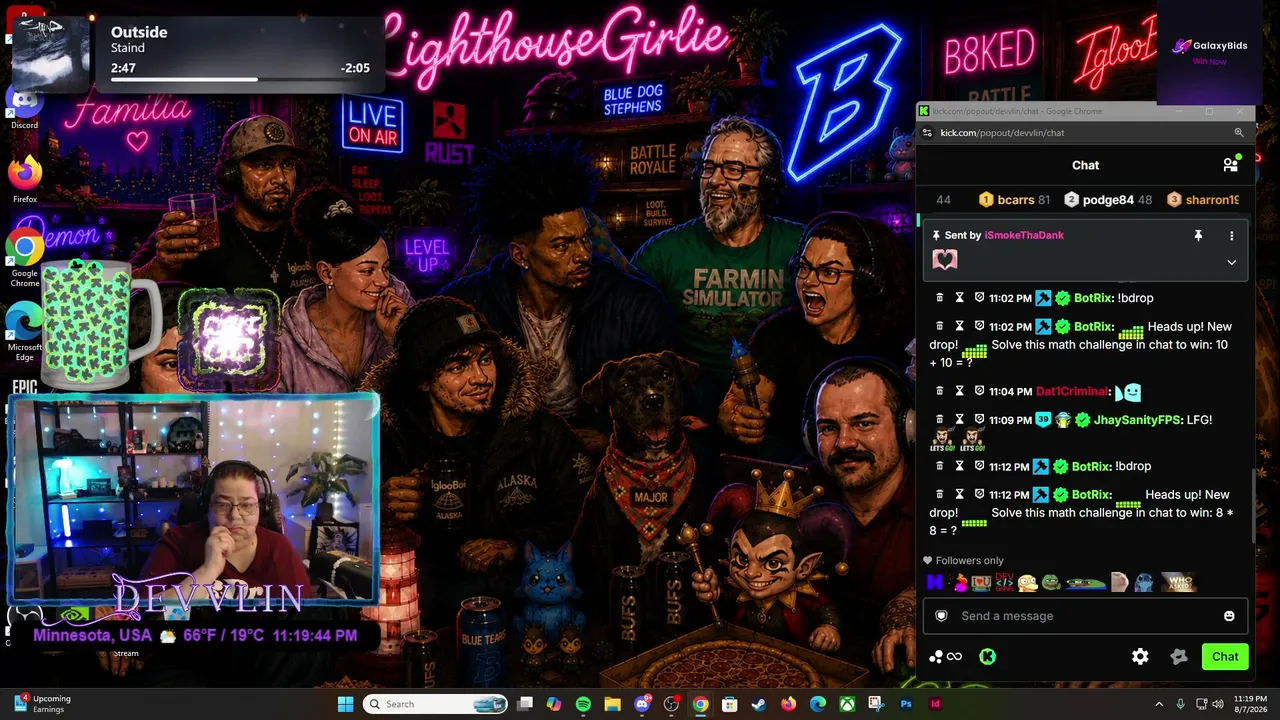Open Dat1Criminal username in chat
The width and height of the screenshot is (1280, 720).
pos(1072,391)
